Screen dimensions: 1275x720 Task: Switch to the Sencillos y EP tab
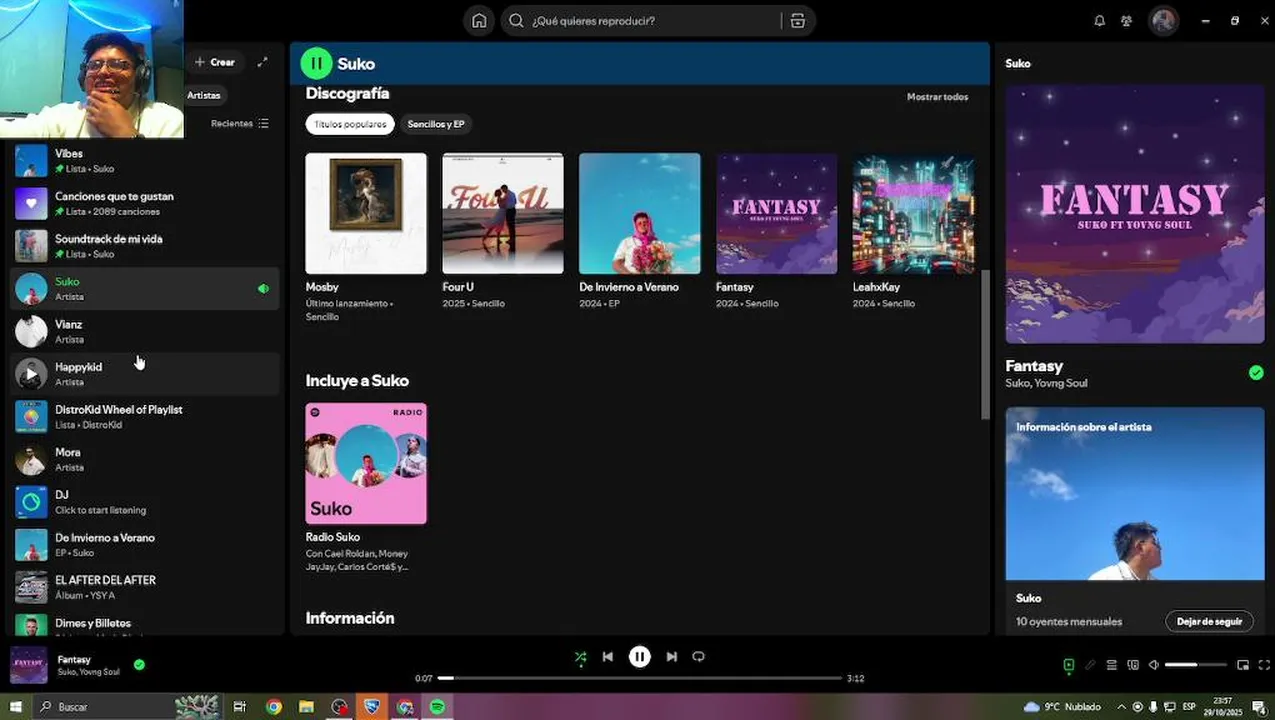436,124
